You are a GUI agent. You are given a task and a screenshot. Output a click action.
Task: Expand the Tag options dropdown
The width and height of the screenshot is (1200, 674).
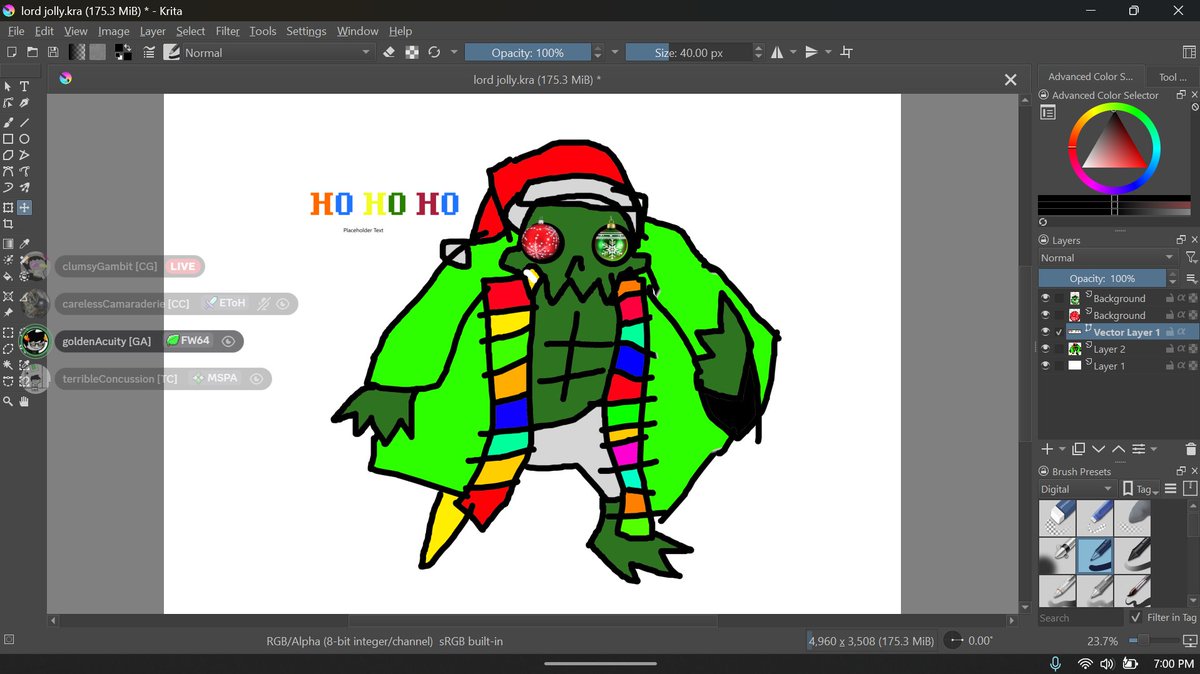[1140, 489]
